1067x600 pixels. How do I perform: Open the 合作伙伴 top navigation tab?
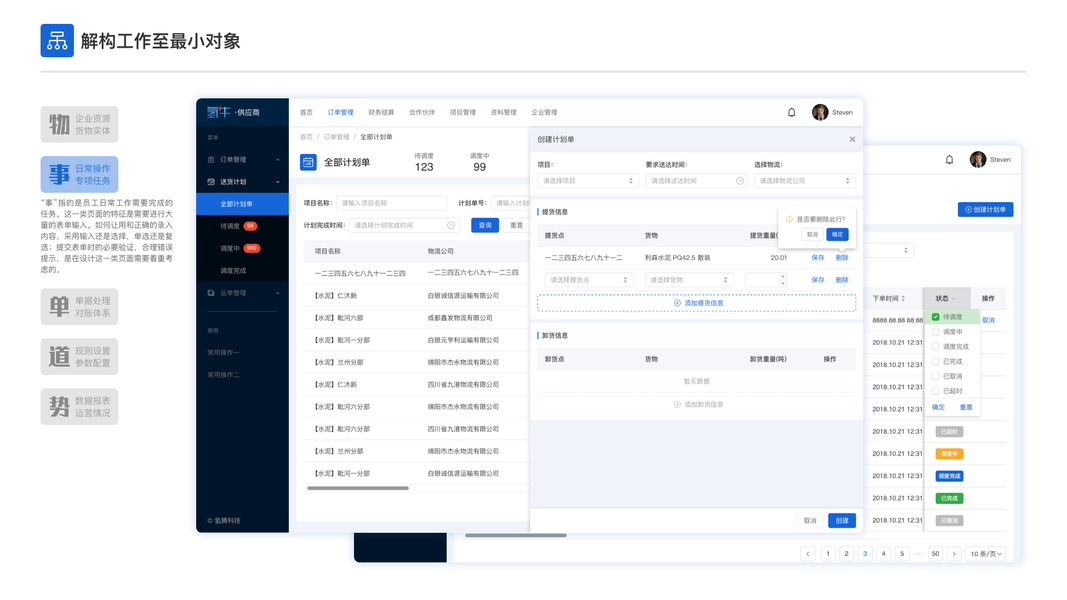(422, 112)
